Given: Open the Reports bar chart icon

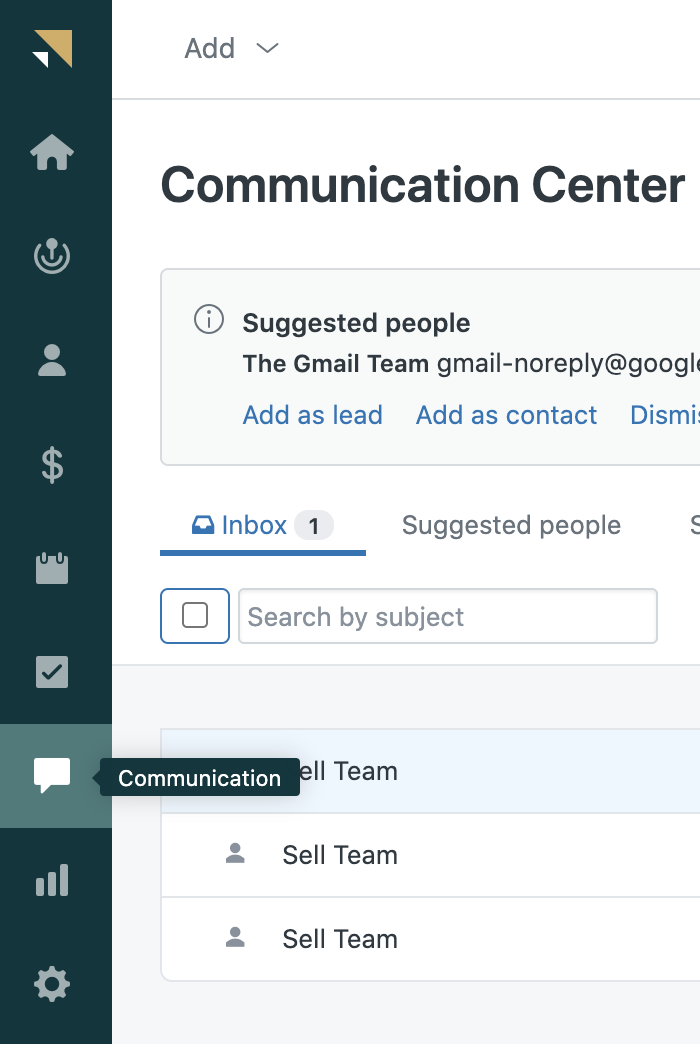Looking at the screenshot, I should (52, 880).
